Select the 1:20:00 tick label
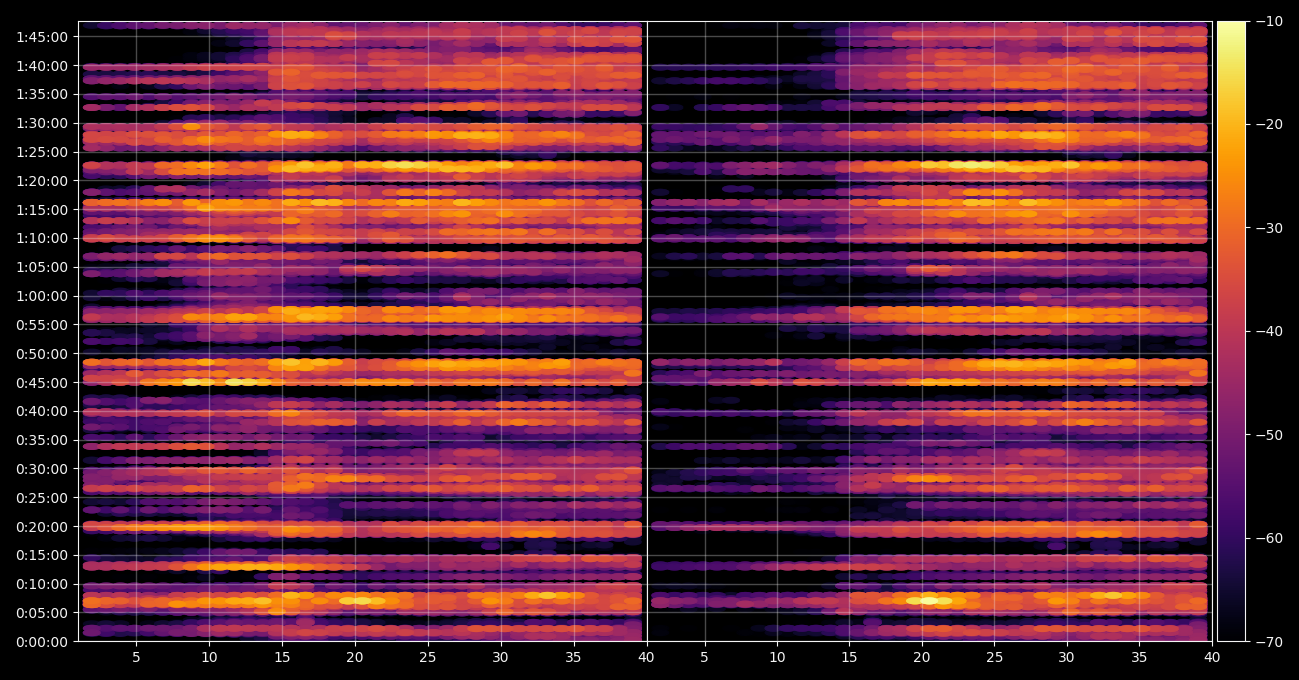Image resolution: width=1299 pixels, height=680 pixels. point(43,181)
